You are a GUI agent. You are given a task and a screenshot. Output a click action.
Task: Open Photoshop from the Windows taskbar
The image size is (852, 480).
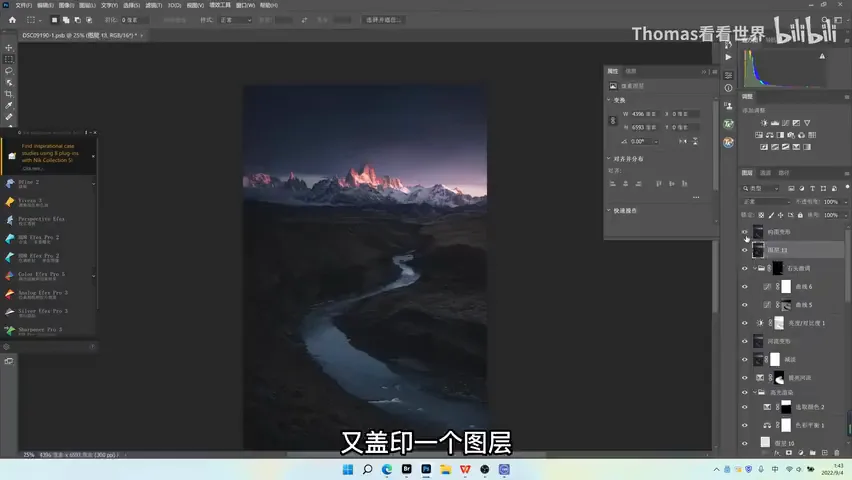(426, 469)
